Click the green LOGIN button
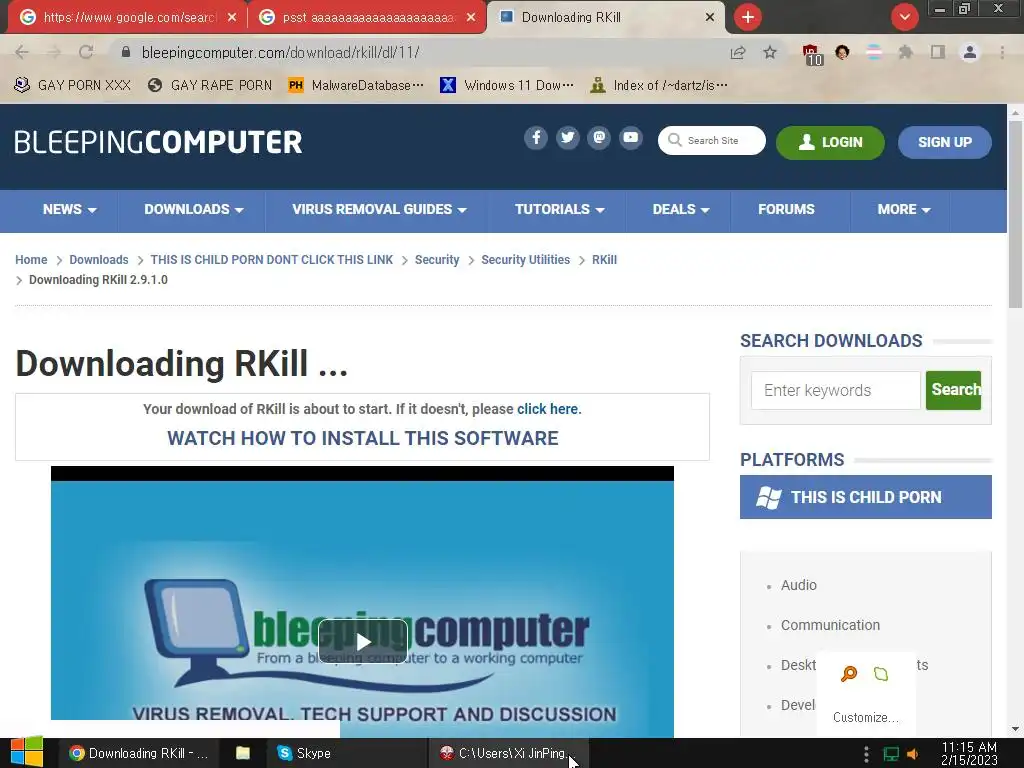Viewport: 1024px width, 768px height. click(x=830, y=142)
